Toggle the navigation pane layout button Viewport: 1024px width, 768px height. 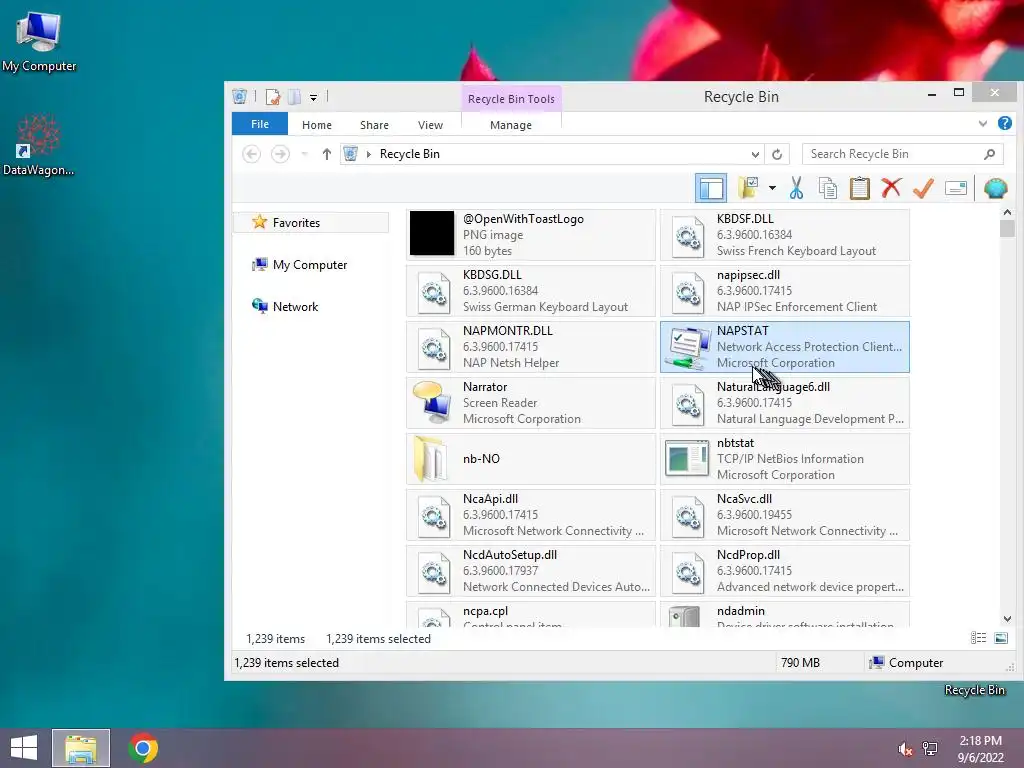click(x=711, y=188)
